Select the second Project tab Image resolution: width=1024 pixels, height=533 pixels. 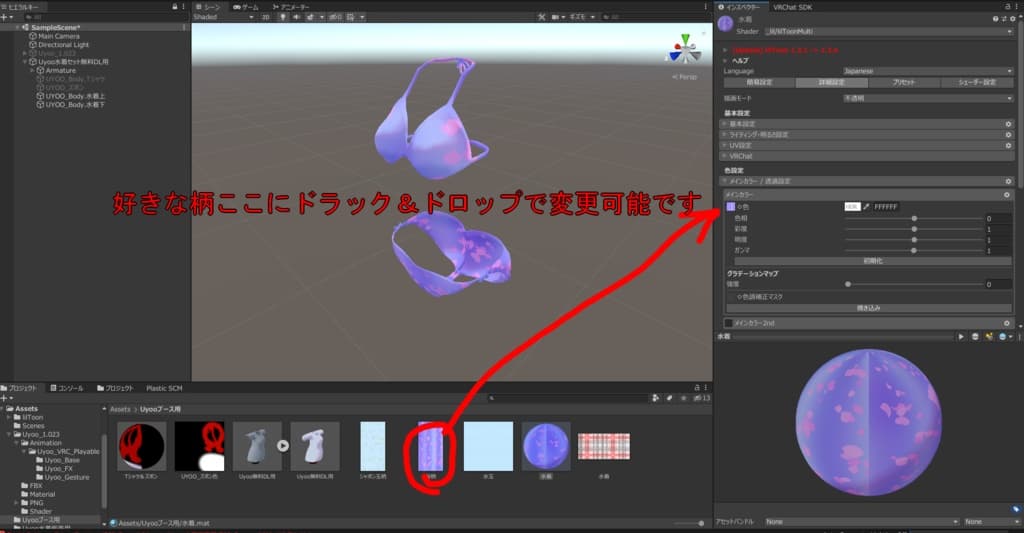click(x=115, y=388)
